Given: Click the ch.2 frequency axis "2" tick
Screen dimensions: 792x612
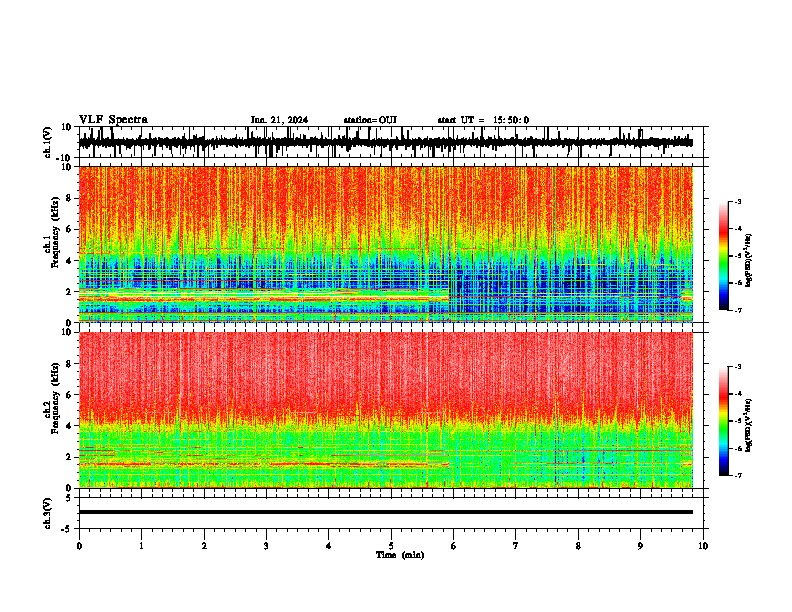Looking at the screenshot, I should pyautogui.click(x=69, y=457).
